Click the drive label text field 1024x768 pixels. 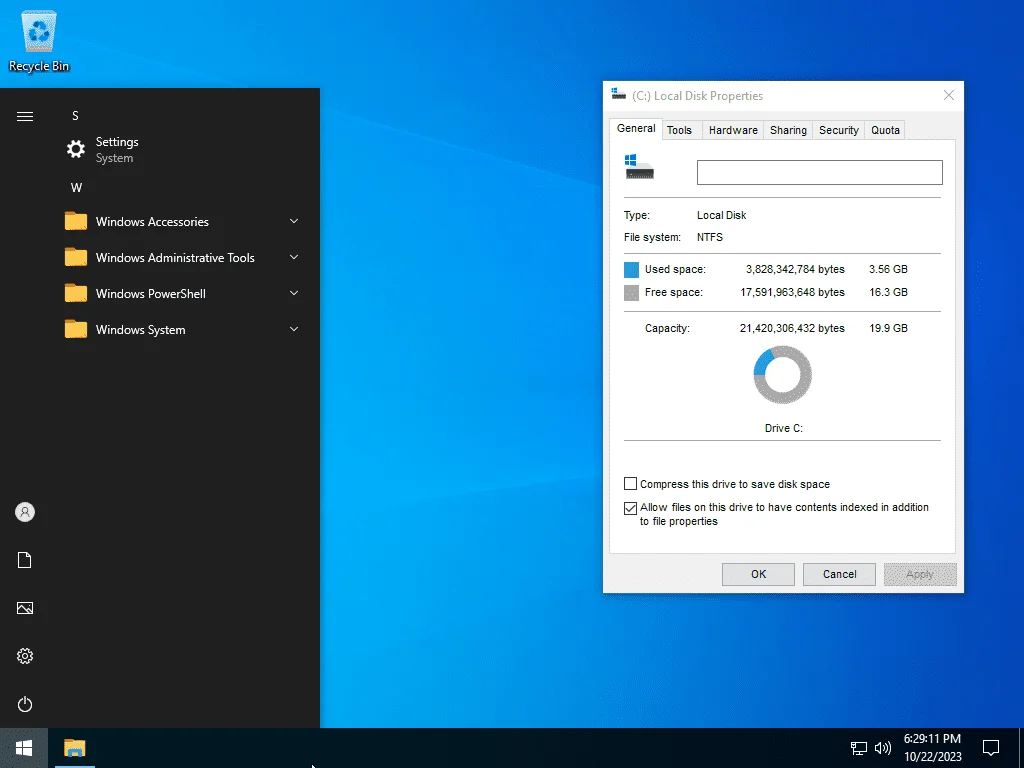(820, 172)
